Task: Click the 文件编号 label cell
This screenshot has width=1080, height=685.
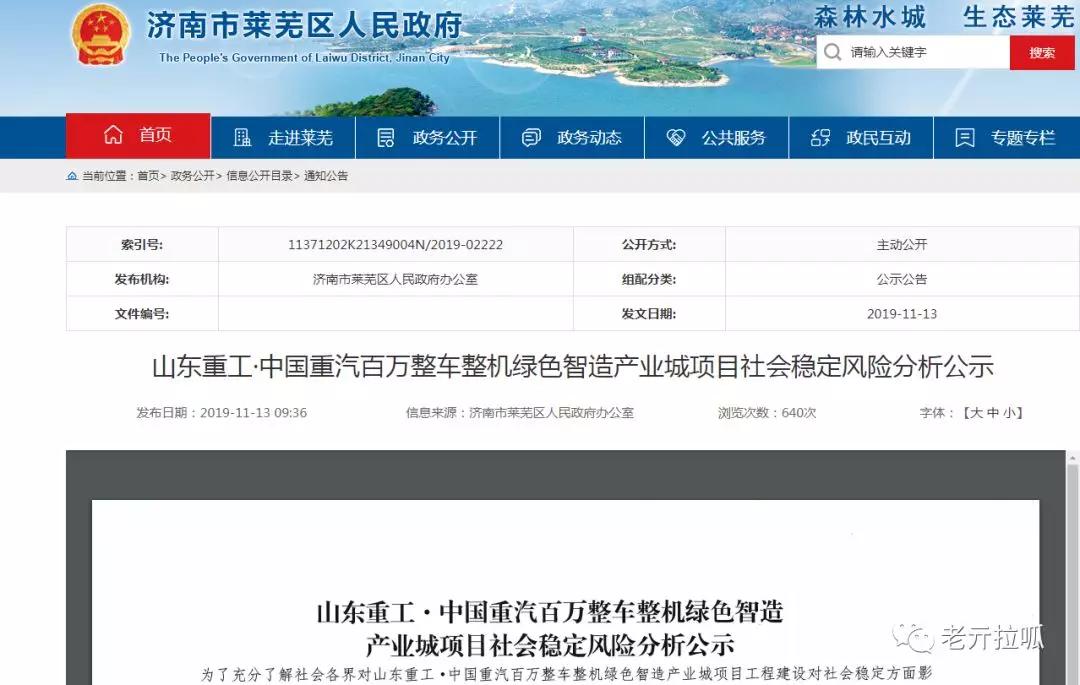Action: tap(142, 314)
